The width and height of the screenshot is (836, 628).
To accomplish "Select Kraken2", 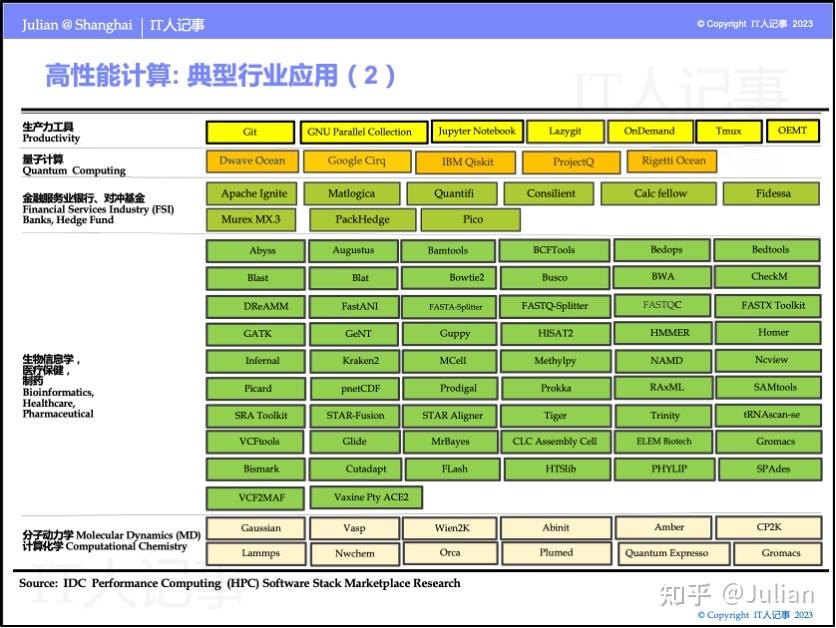I will [353, 361].
